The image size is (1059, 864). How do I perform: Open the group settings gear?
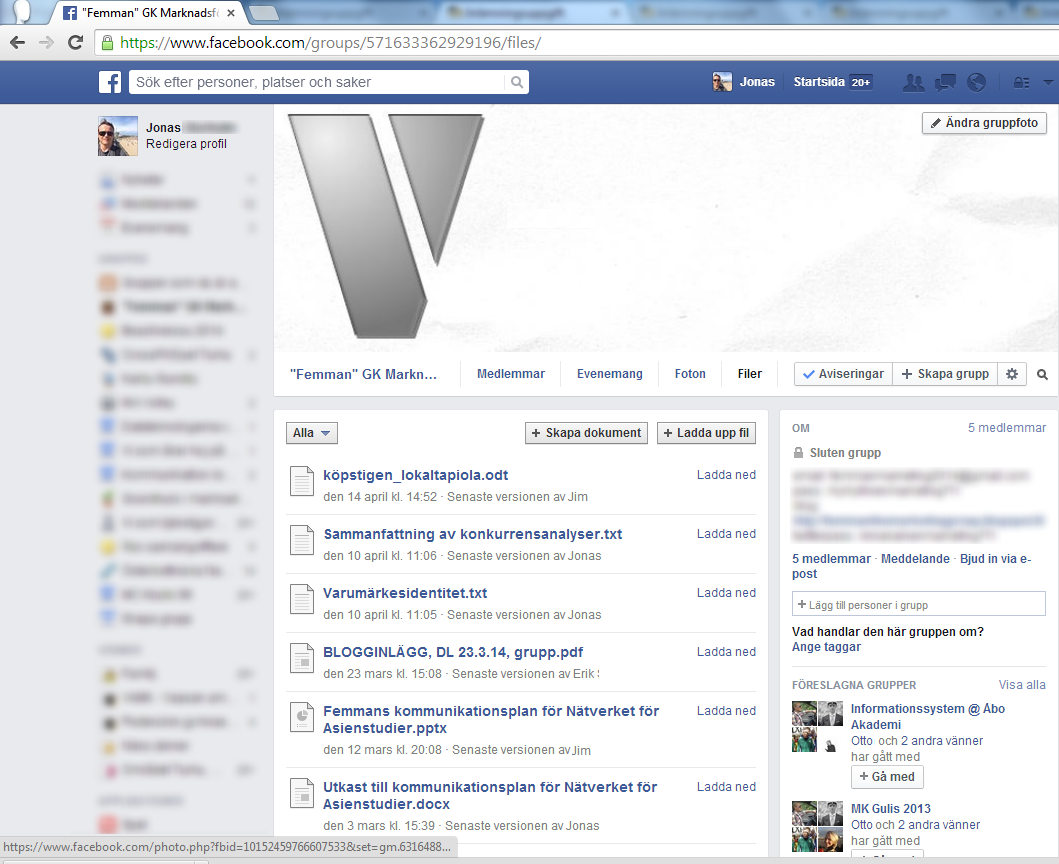(1012, 374)
